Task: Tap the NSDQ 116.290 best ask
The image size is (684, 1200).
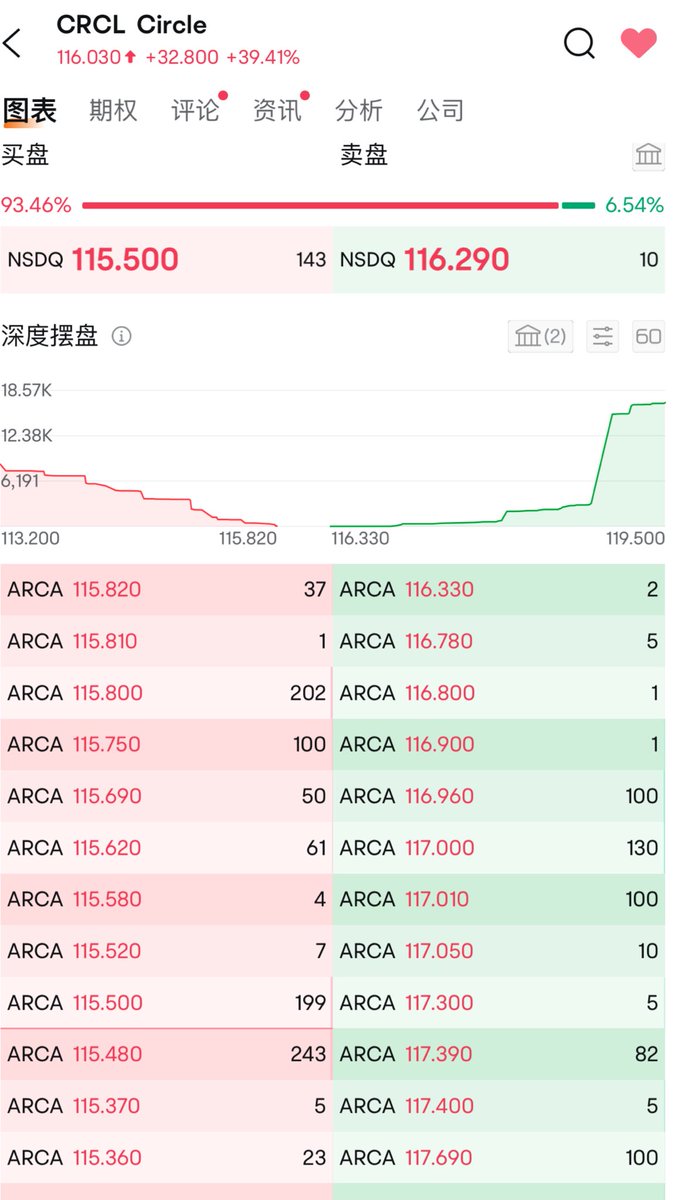Action: (498, 260)
